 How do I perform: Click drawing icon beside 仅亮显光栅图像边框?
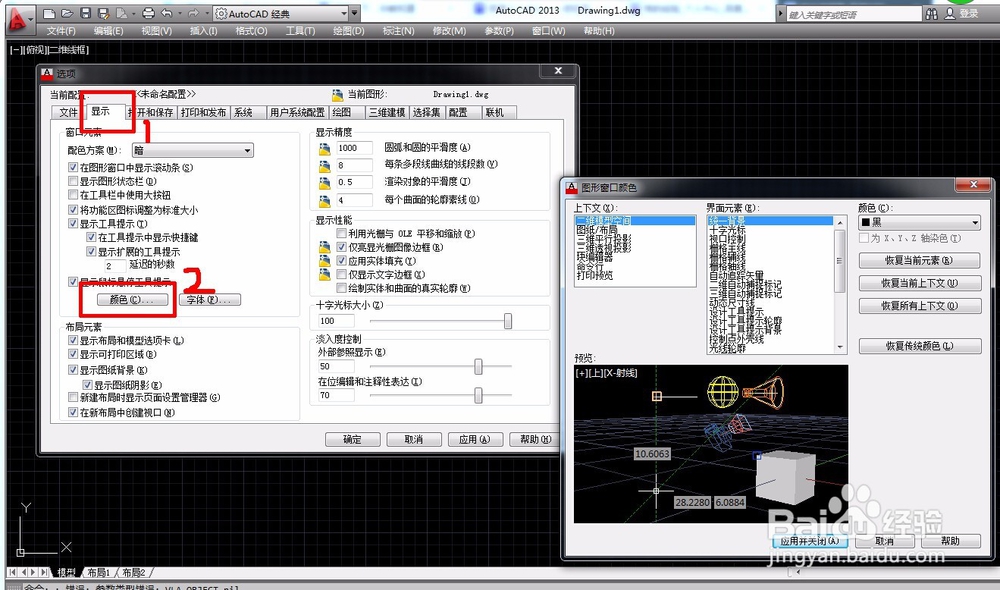point(325,247)
